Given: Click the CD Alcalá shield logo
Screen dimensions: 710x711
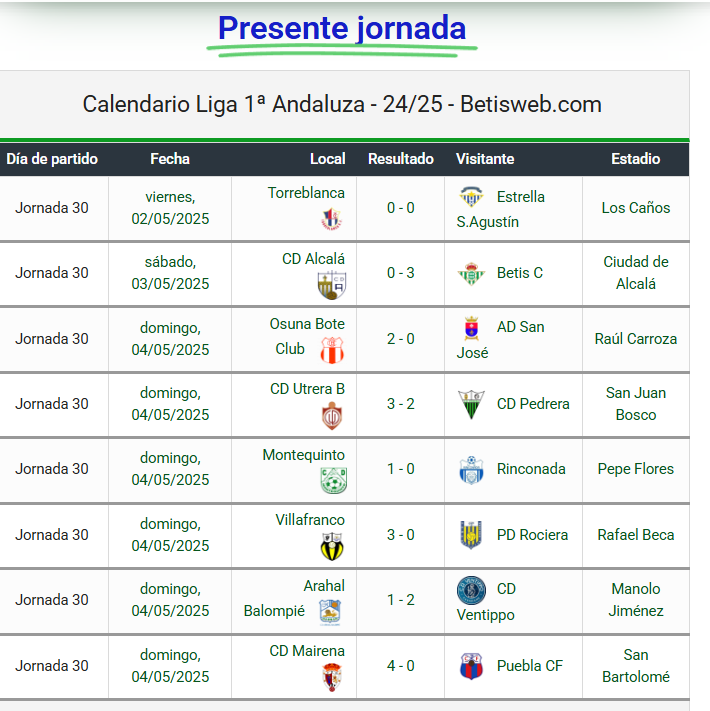Looking at the screenshot, I should [x=332, y=285].
